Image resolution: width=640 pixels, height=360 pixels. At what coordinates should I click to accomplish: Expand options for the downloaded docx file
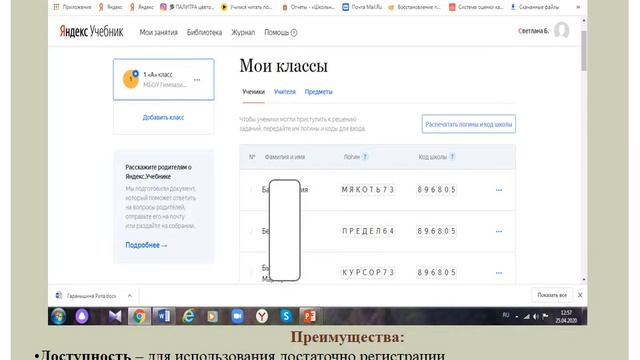[x=130, y=296]
